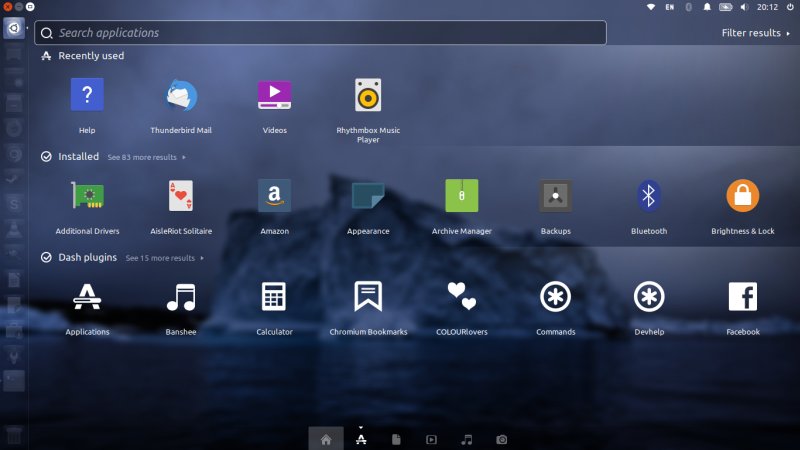
Task: Switch to the Video lens
Action: (431, 439)
